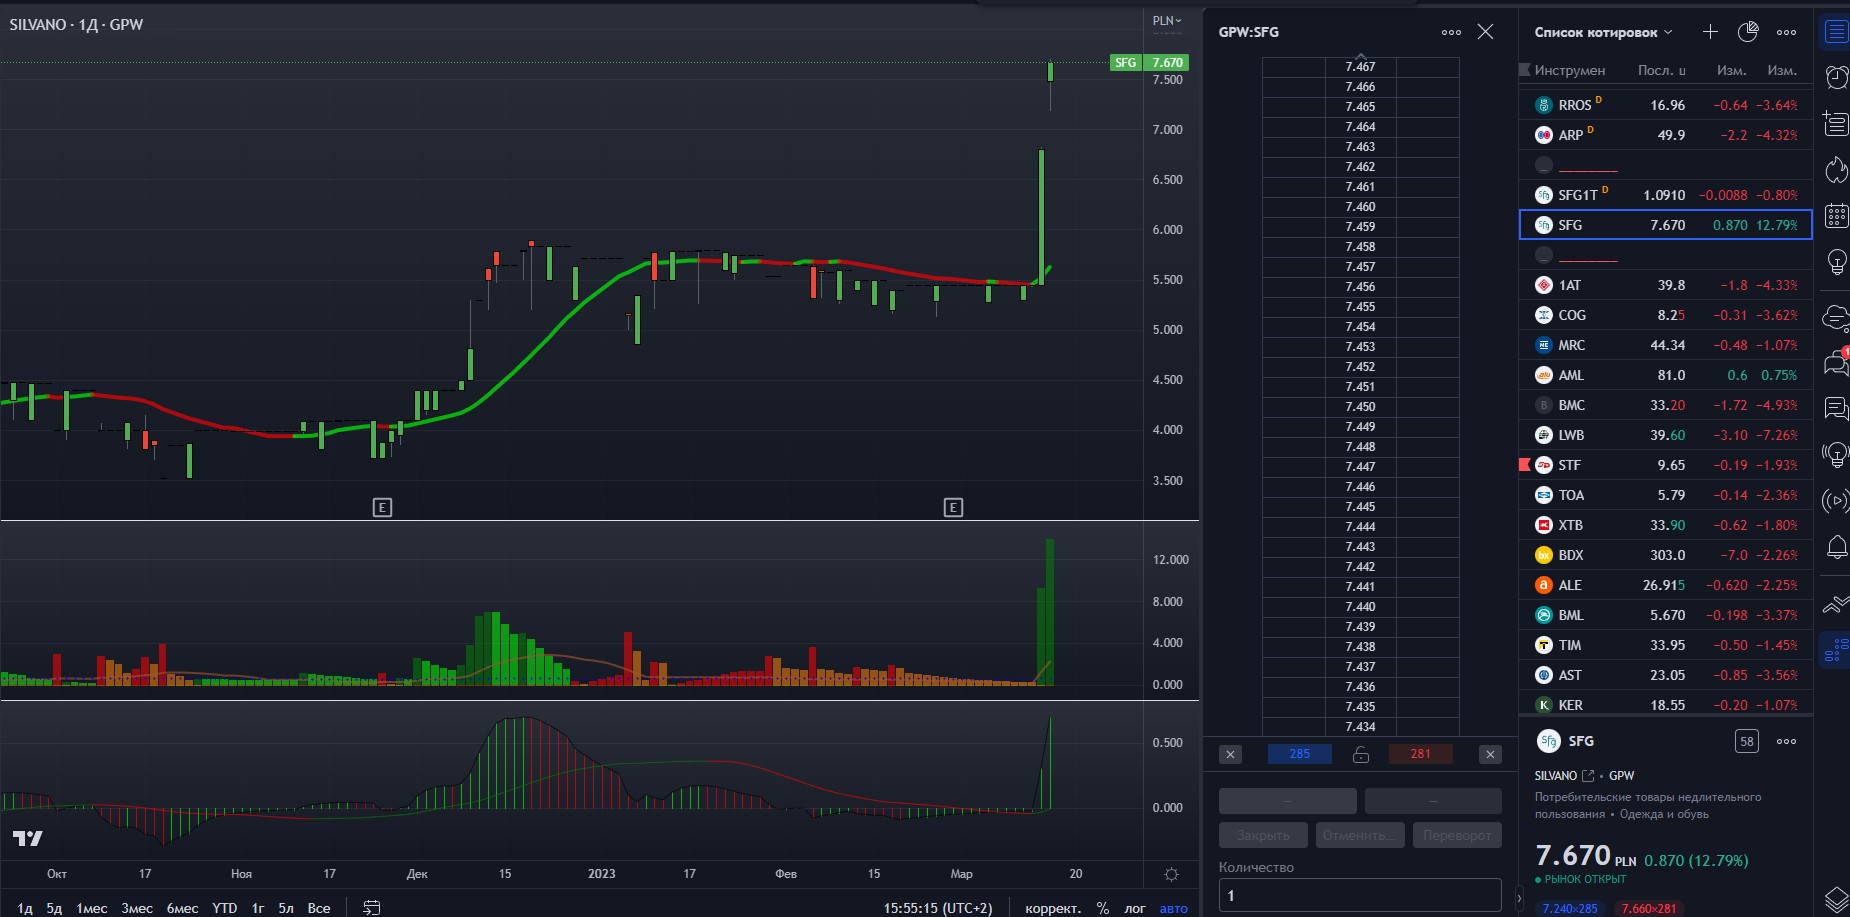Viewport: 1850px width, 917px height.
Task: Cancel ask orders with right X button
Action: point(1490,754)
